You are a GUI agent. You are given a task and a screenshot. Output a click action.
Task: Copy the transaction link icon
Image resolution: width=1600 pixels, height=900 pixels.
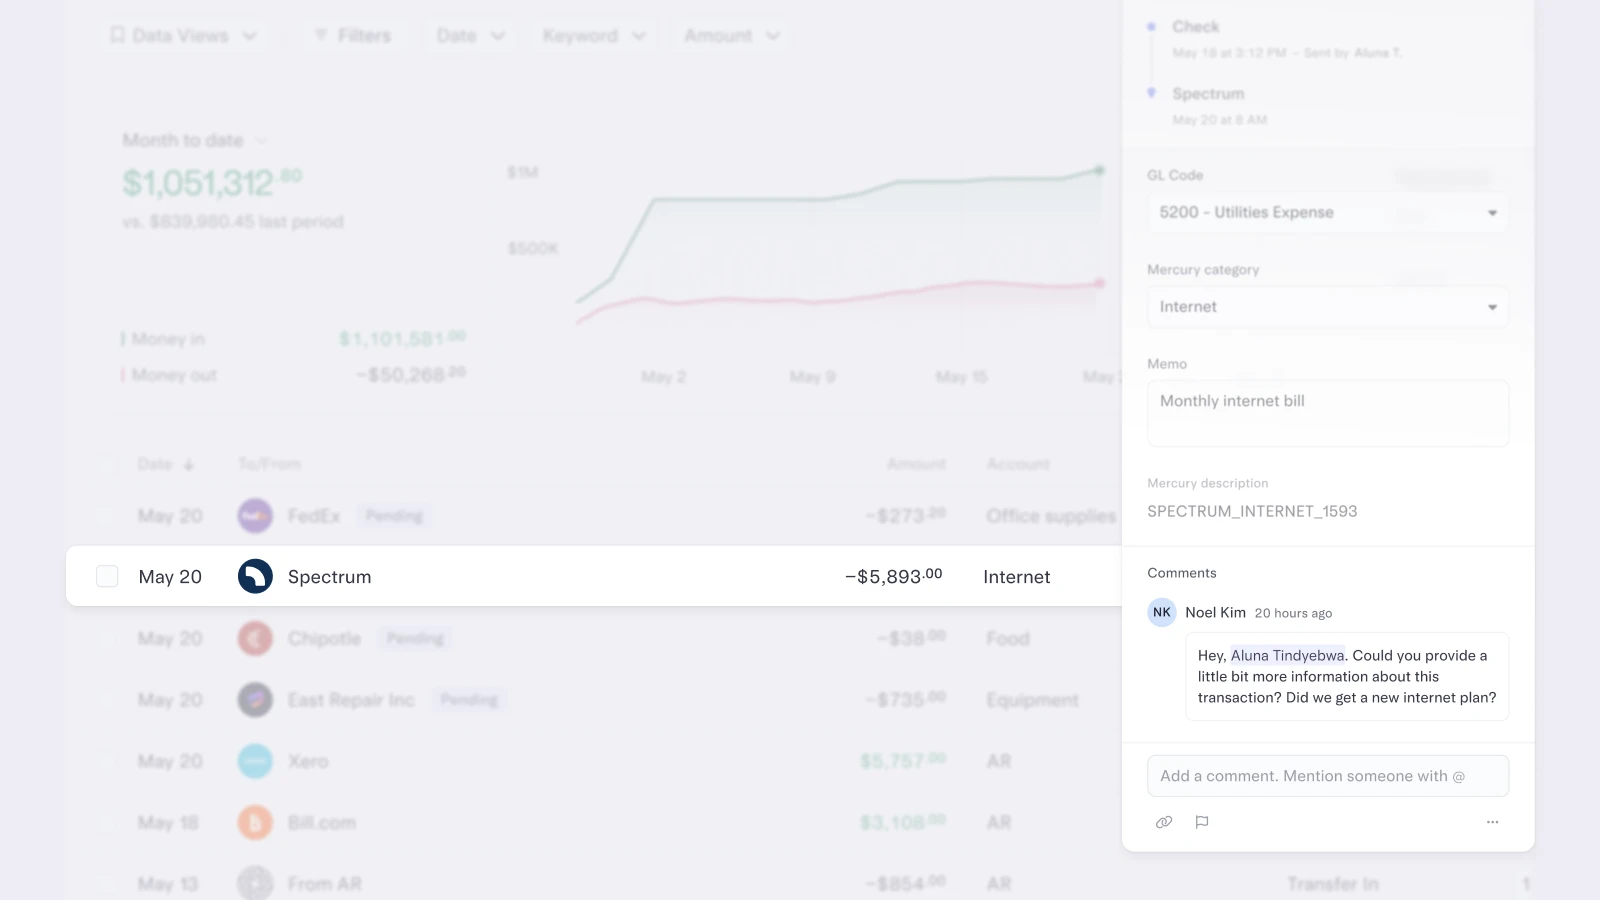(1164, 822)
